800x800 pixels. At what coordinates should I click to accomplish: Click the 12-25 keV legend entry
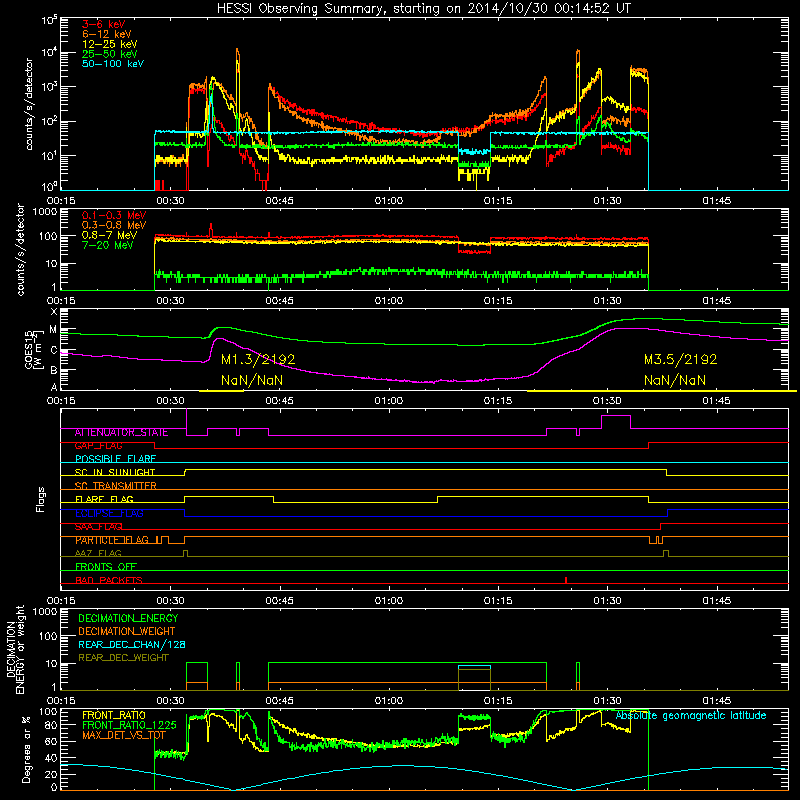pos(110,44)
